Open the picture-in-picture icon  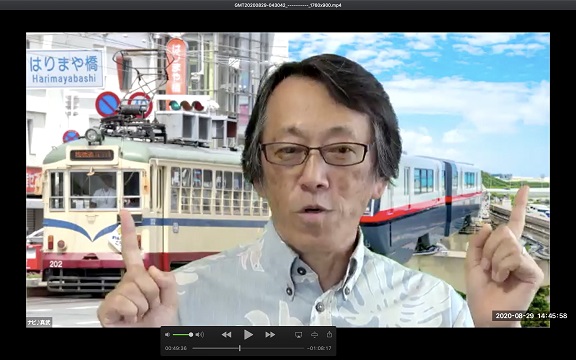click(x=314, y=335)
